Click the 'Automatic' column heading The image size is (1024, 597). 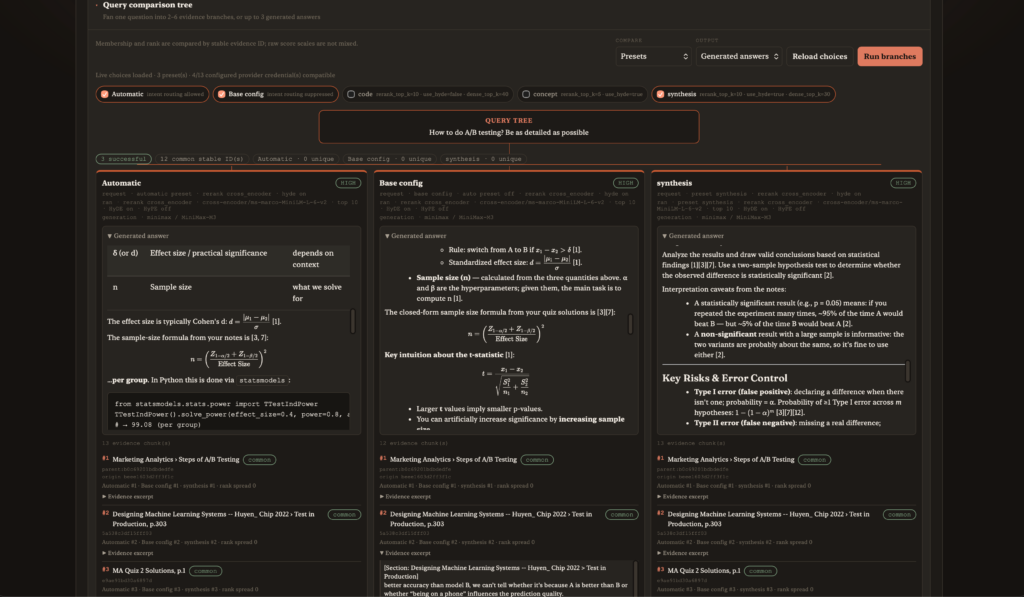coord(121,183)
